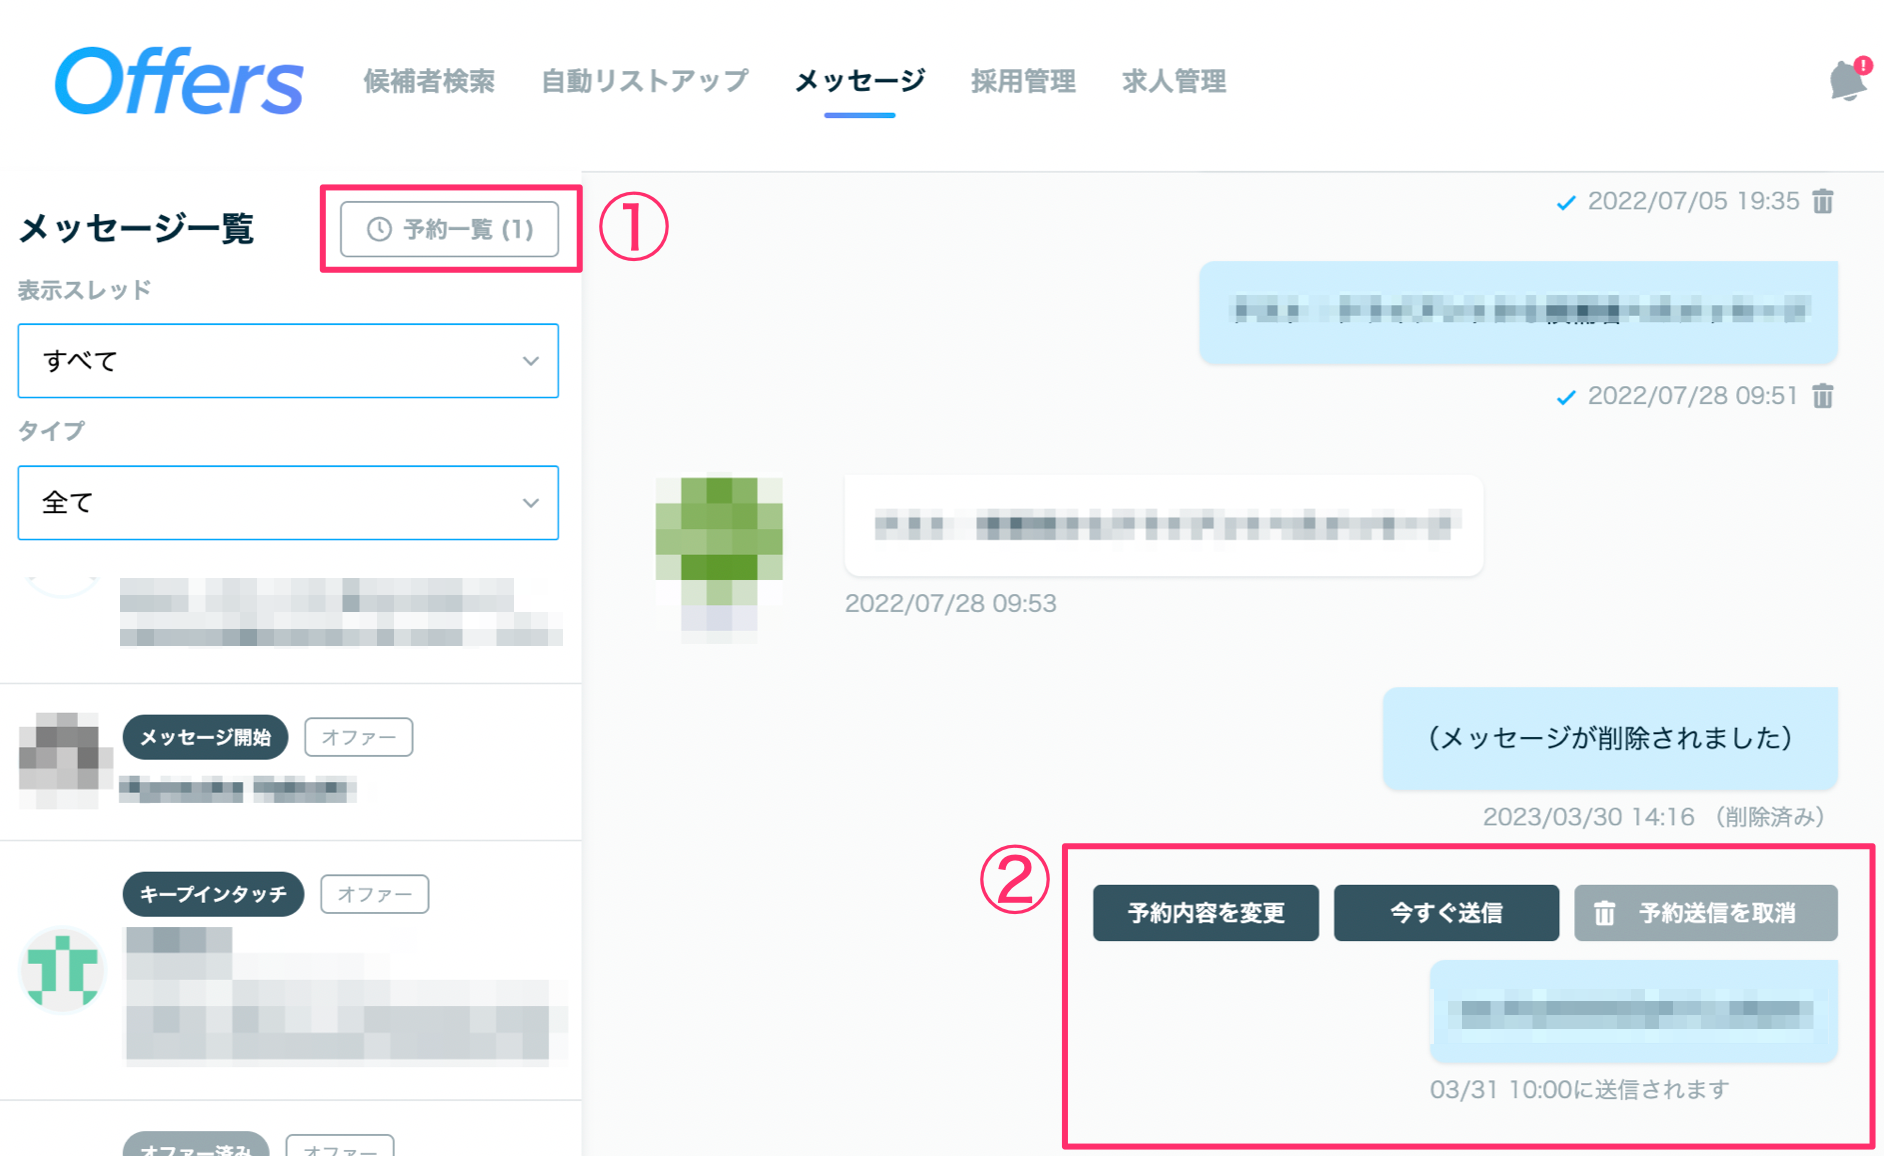The width and height of the screenshot is (1884, 1156).
Task: Click メッセージ一覧 heading
Action: (x=136, y=228)
